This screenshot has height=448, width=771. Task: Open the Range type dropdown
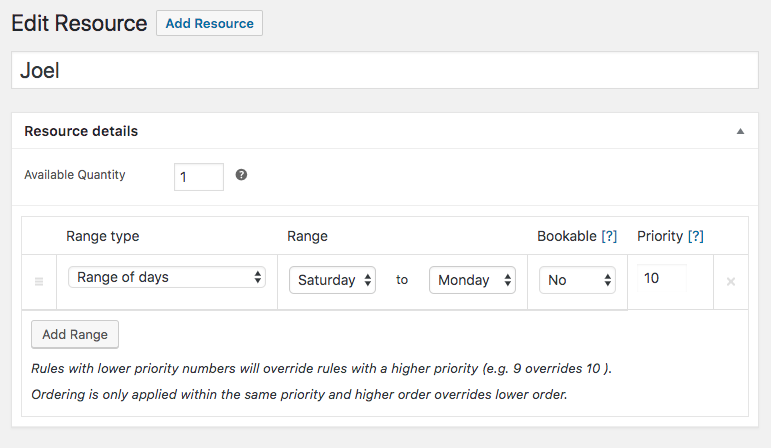[x=166, y=278]
